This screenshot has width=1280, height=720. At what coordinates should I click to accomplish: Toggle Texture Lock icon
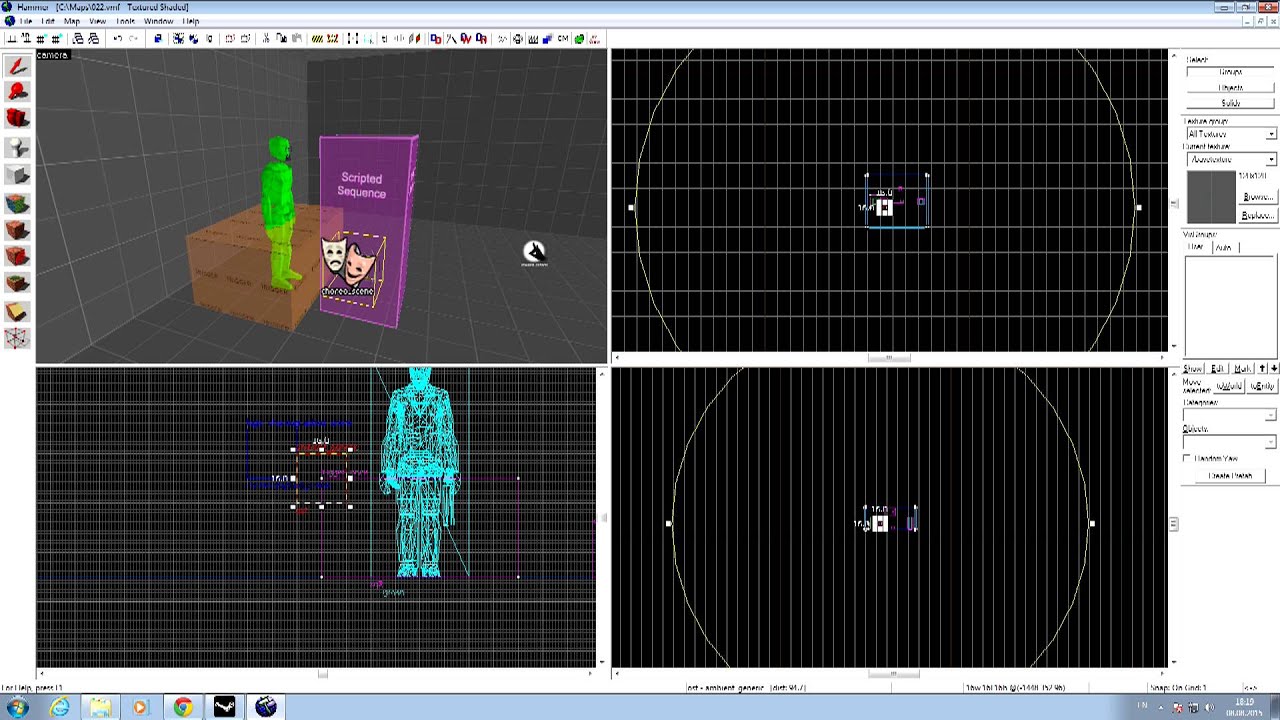(383, 39)
